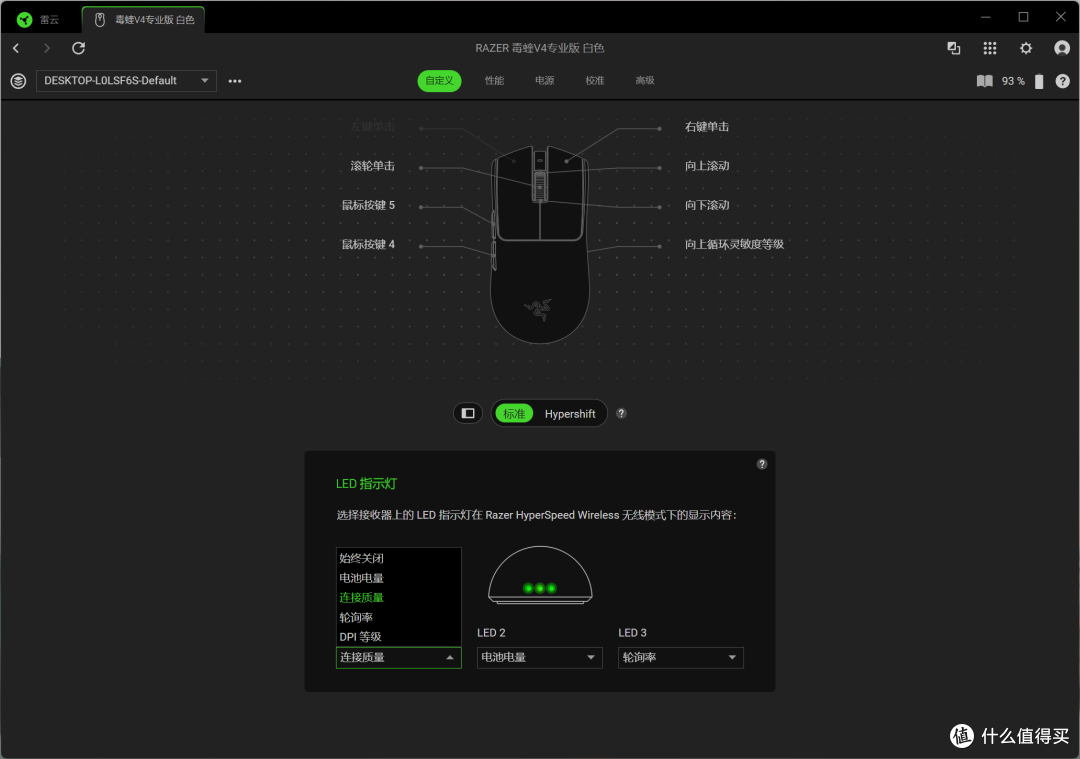This screenshot has height=759, width=1080.
Task: Switch to the 电源 tab
Action: click(544, 81)
